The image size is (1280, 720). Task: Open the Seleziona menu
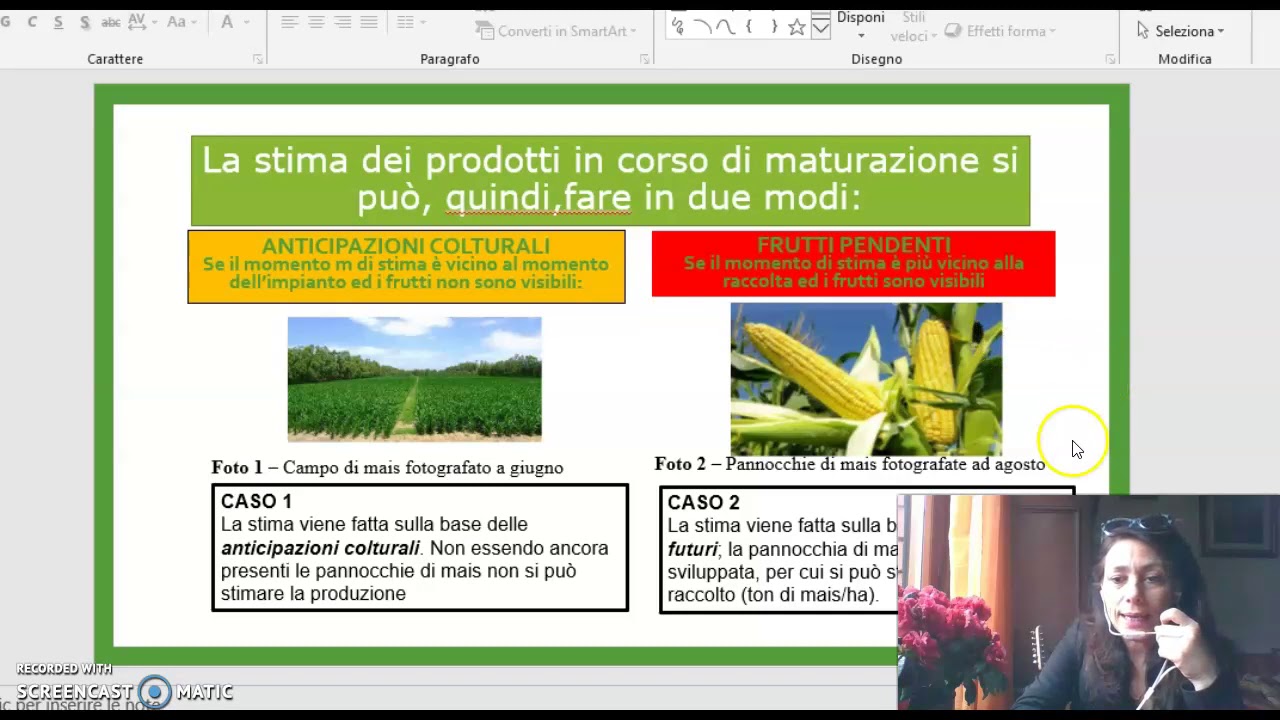point(1180,31)
